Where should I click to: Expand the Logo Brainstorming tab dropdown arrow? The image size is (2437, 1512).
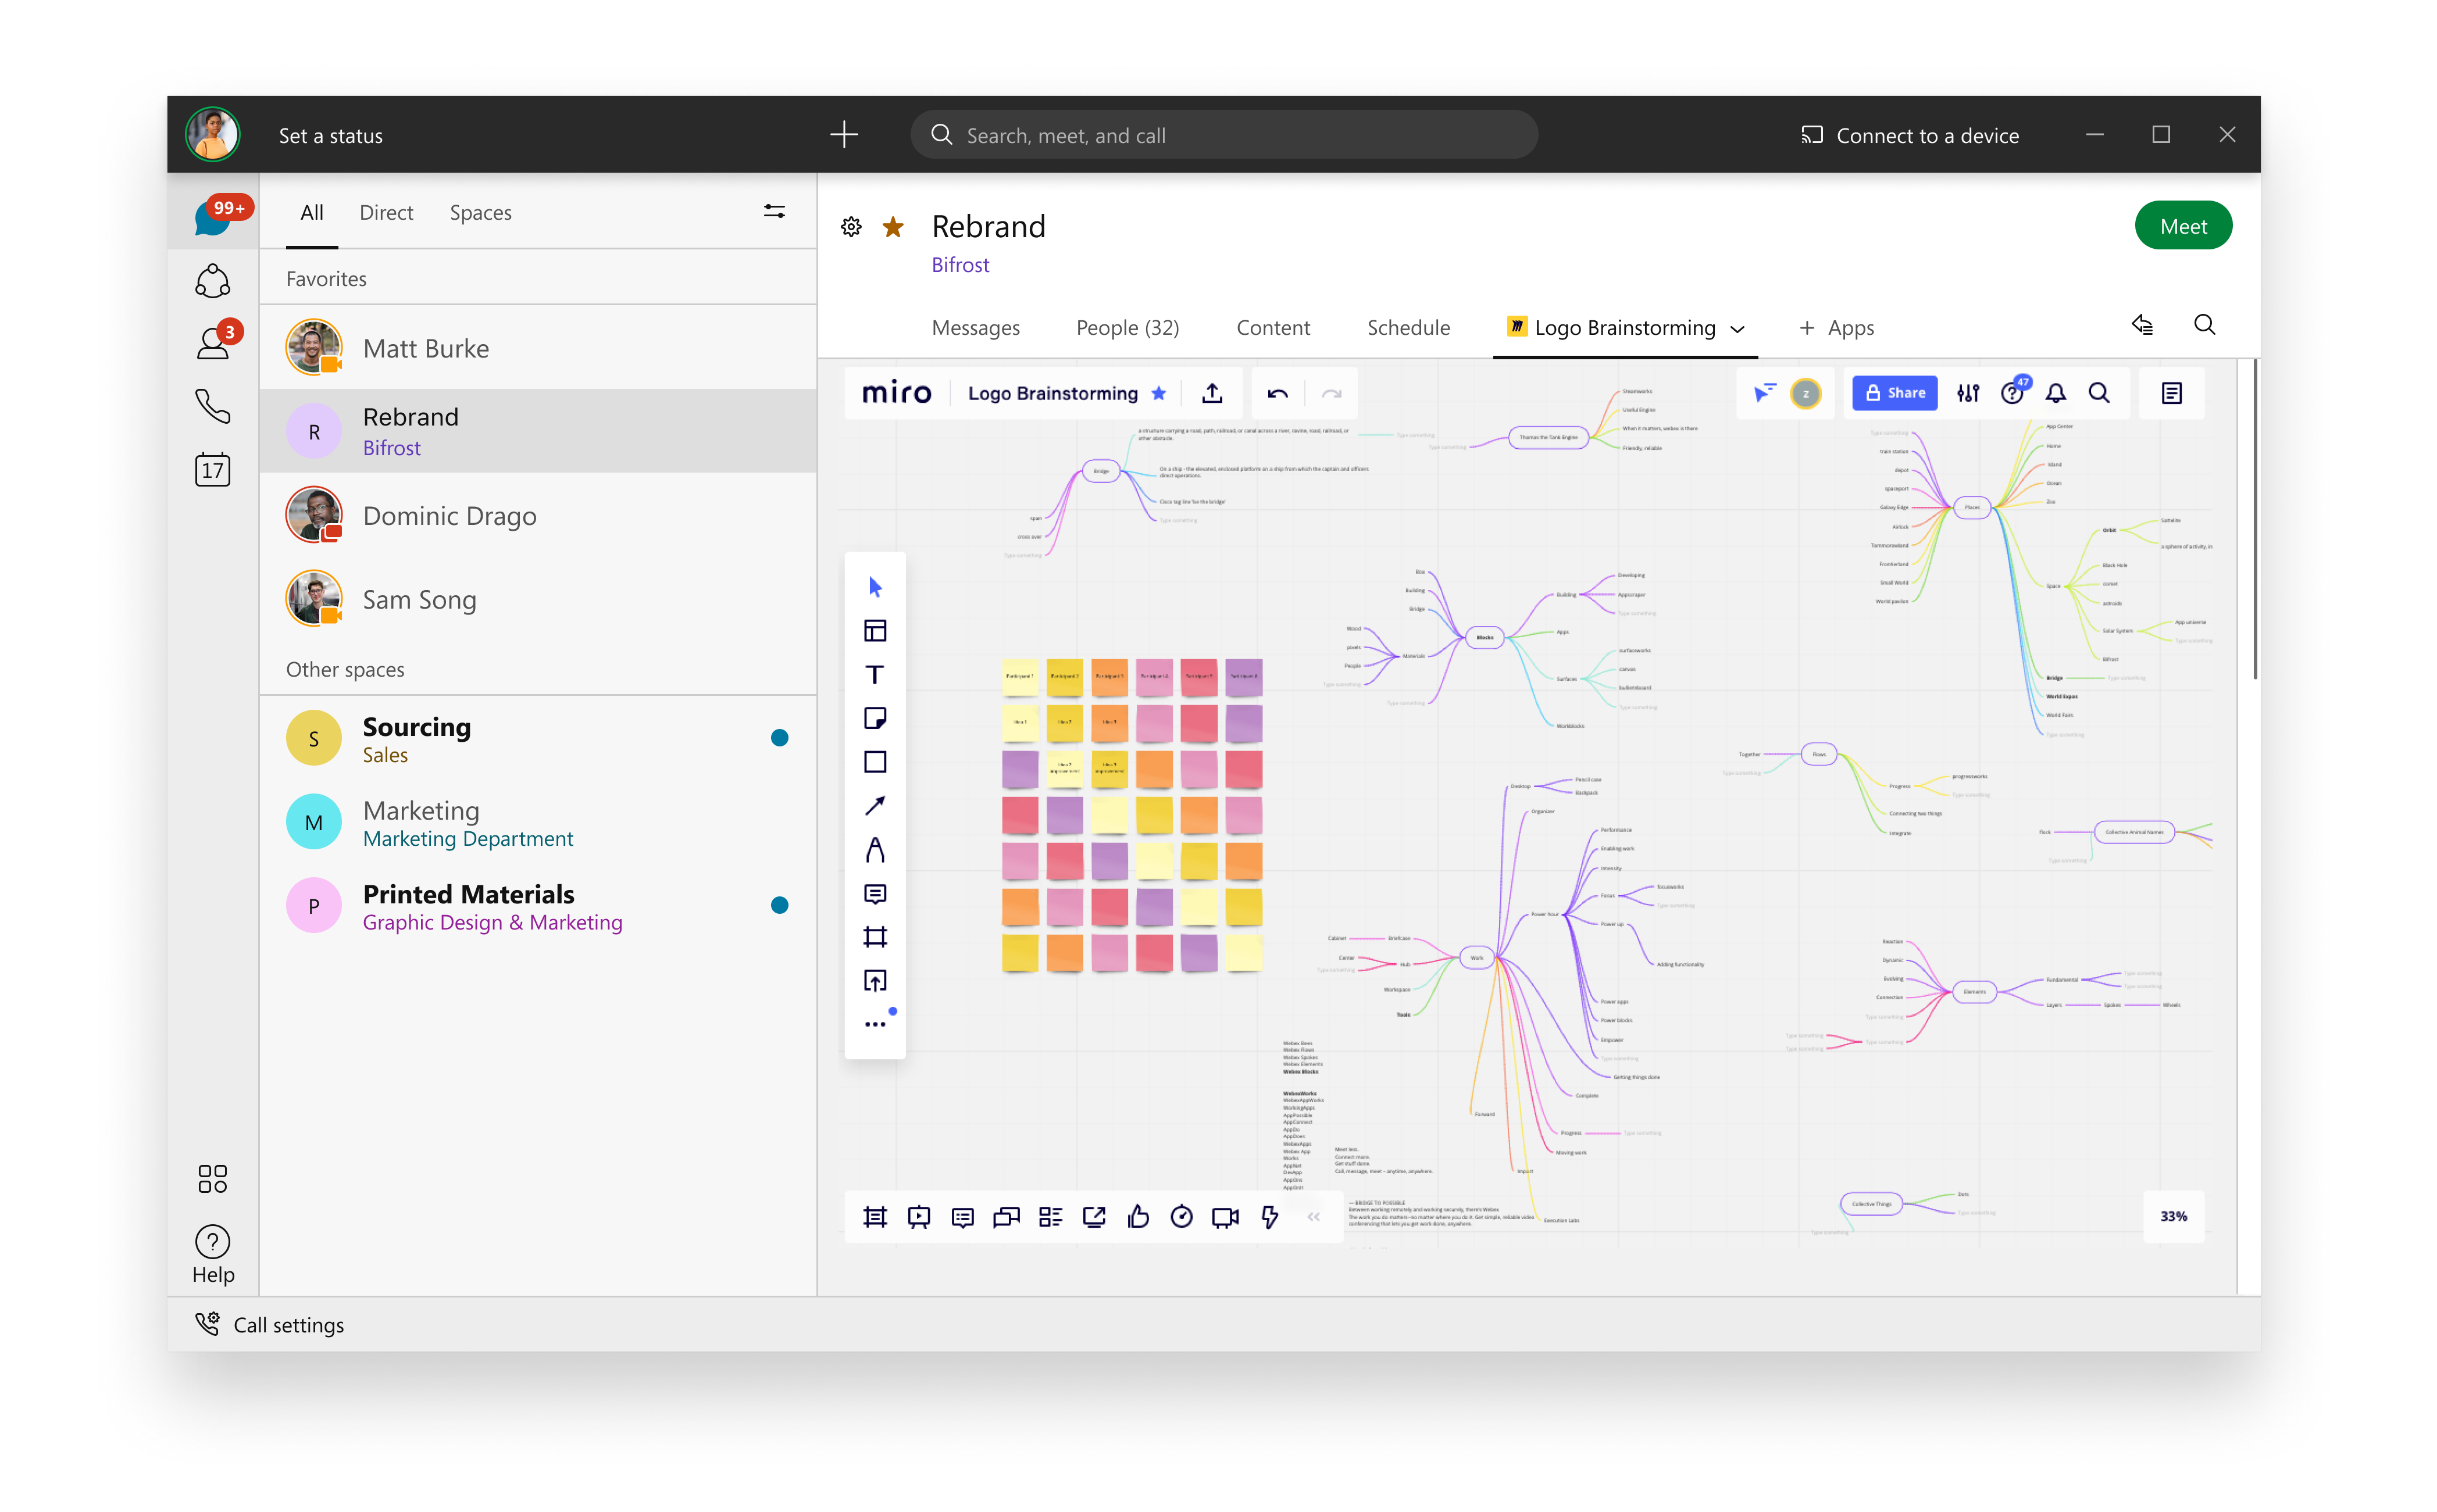tap(1738, 329)
